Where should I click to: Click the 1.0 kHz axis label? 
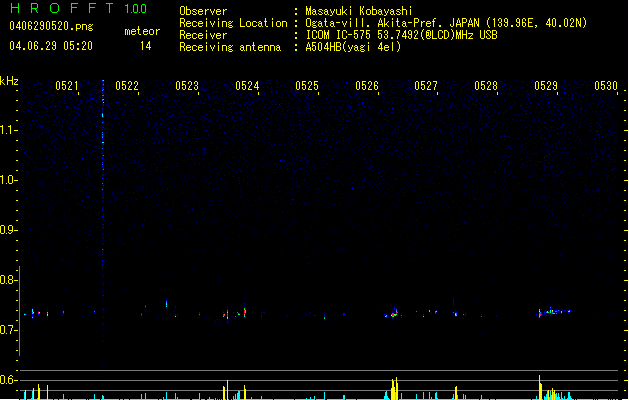[x=8, y=180]
